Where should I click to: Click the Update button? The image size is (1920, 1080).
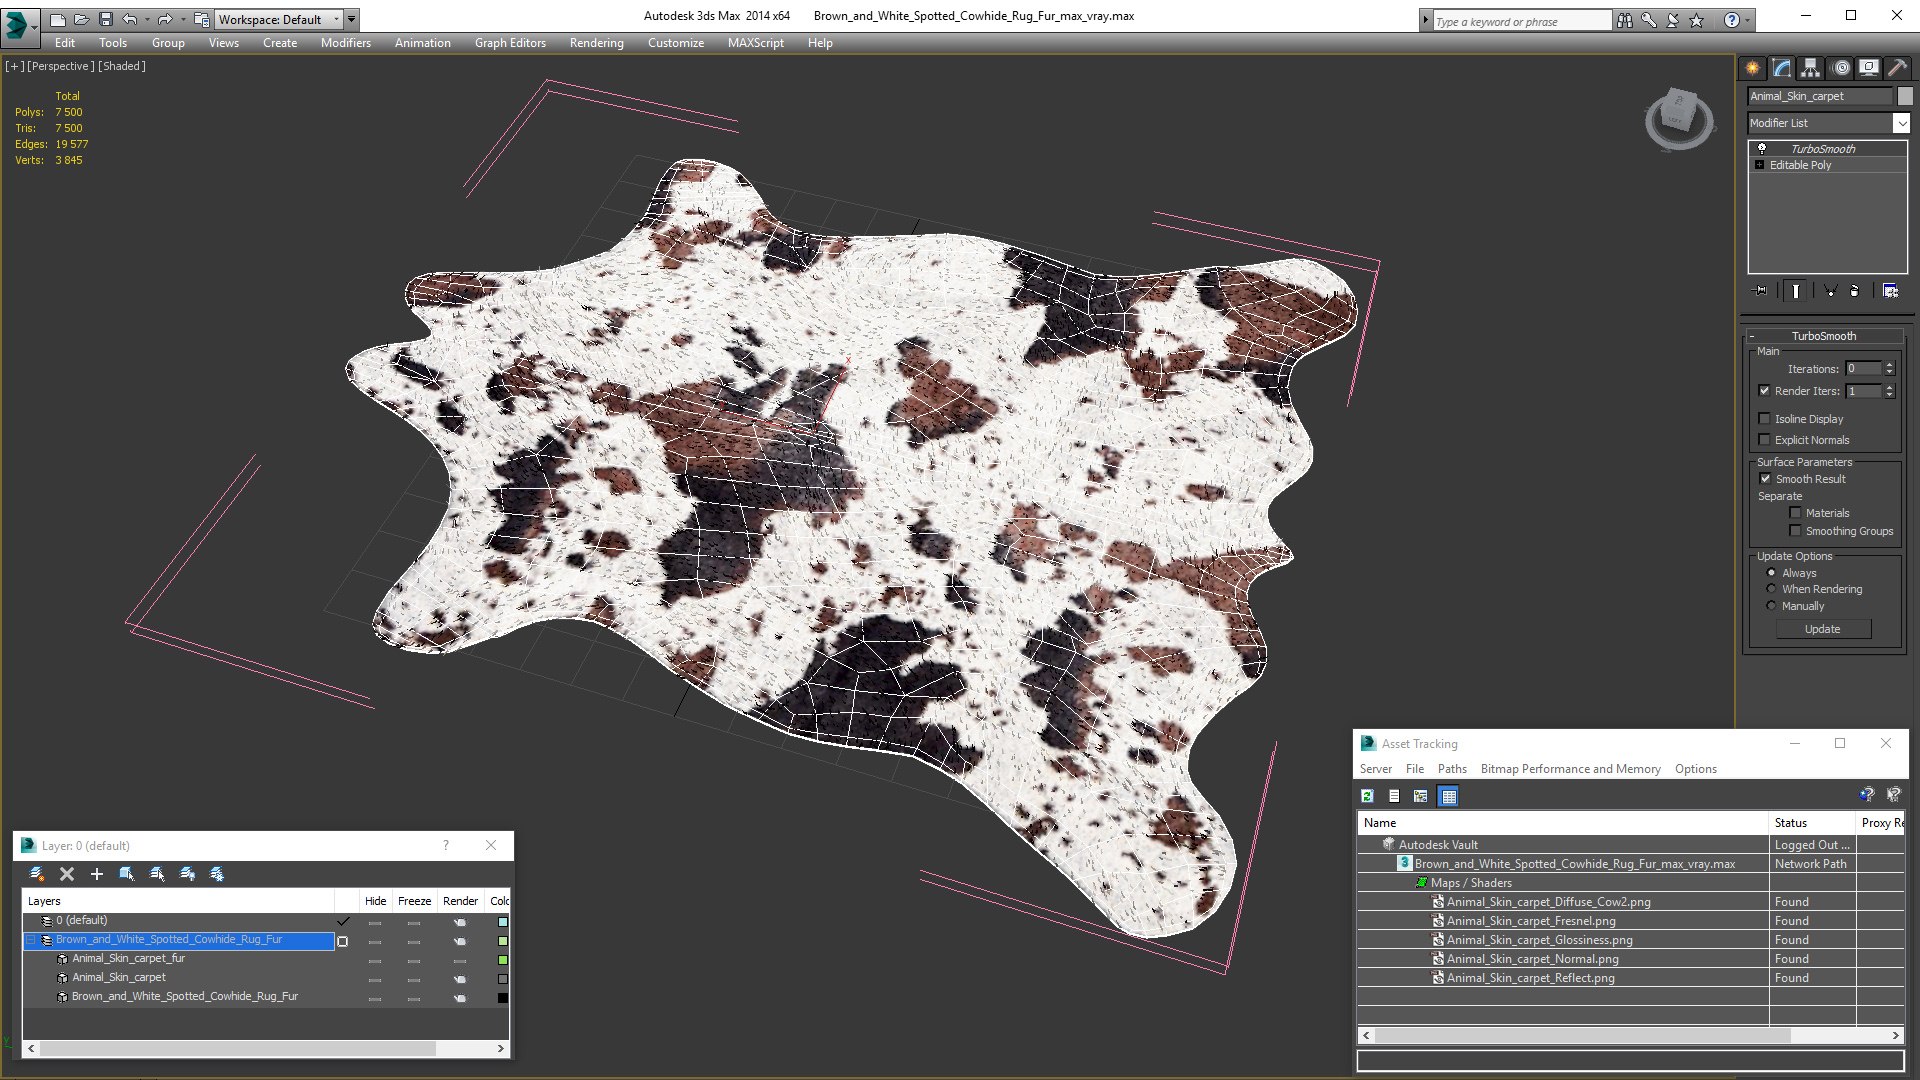[x=1822, y=629]
